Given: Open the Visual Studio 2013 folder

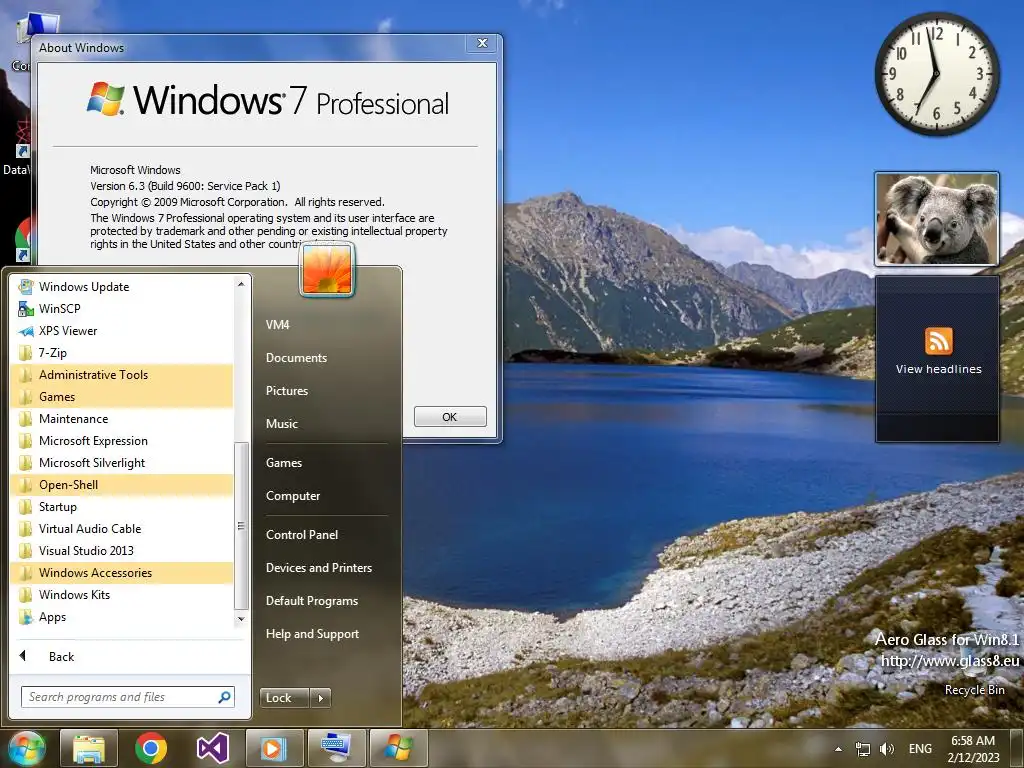Looking at the screenshot, I should coord(121,551).
